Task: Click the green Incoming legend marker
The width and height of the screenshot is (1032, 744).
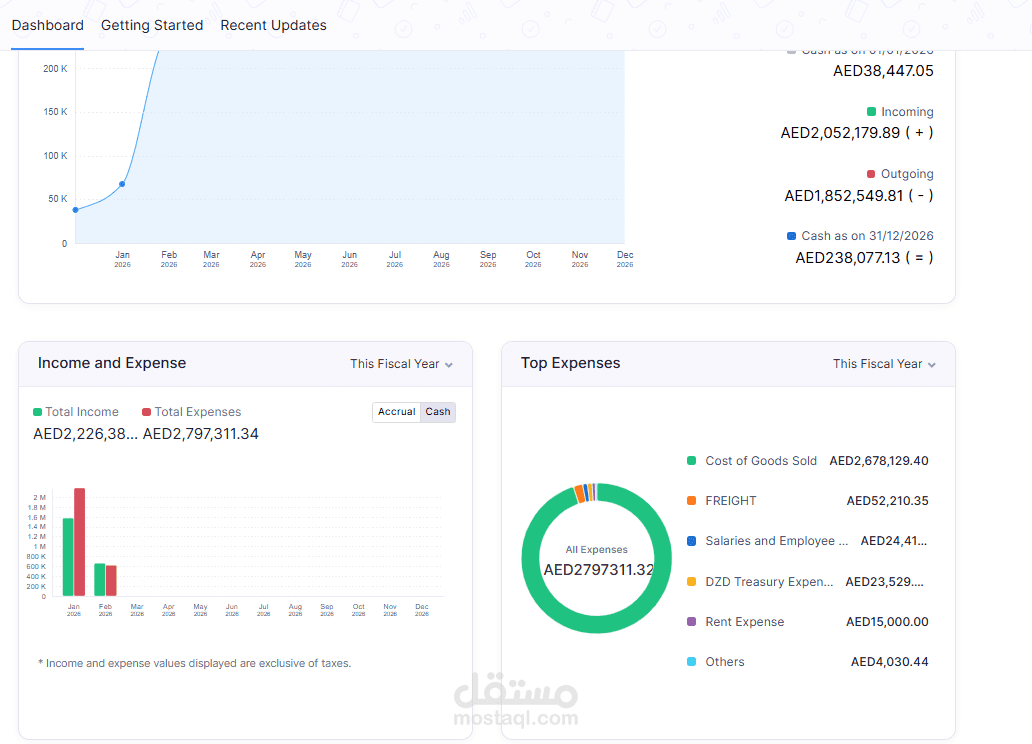Action: (x=871, y=112)
